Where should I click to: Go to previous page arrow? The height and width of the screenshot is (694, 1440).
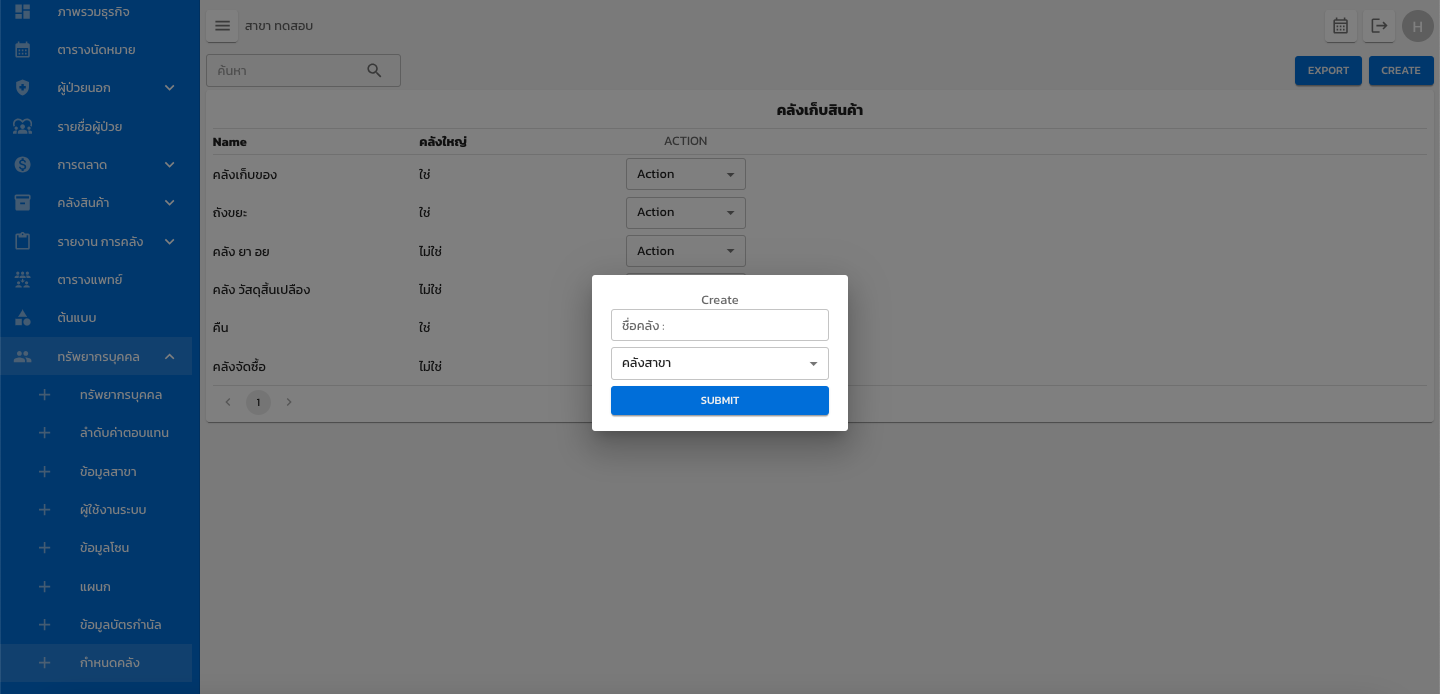228,402
